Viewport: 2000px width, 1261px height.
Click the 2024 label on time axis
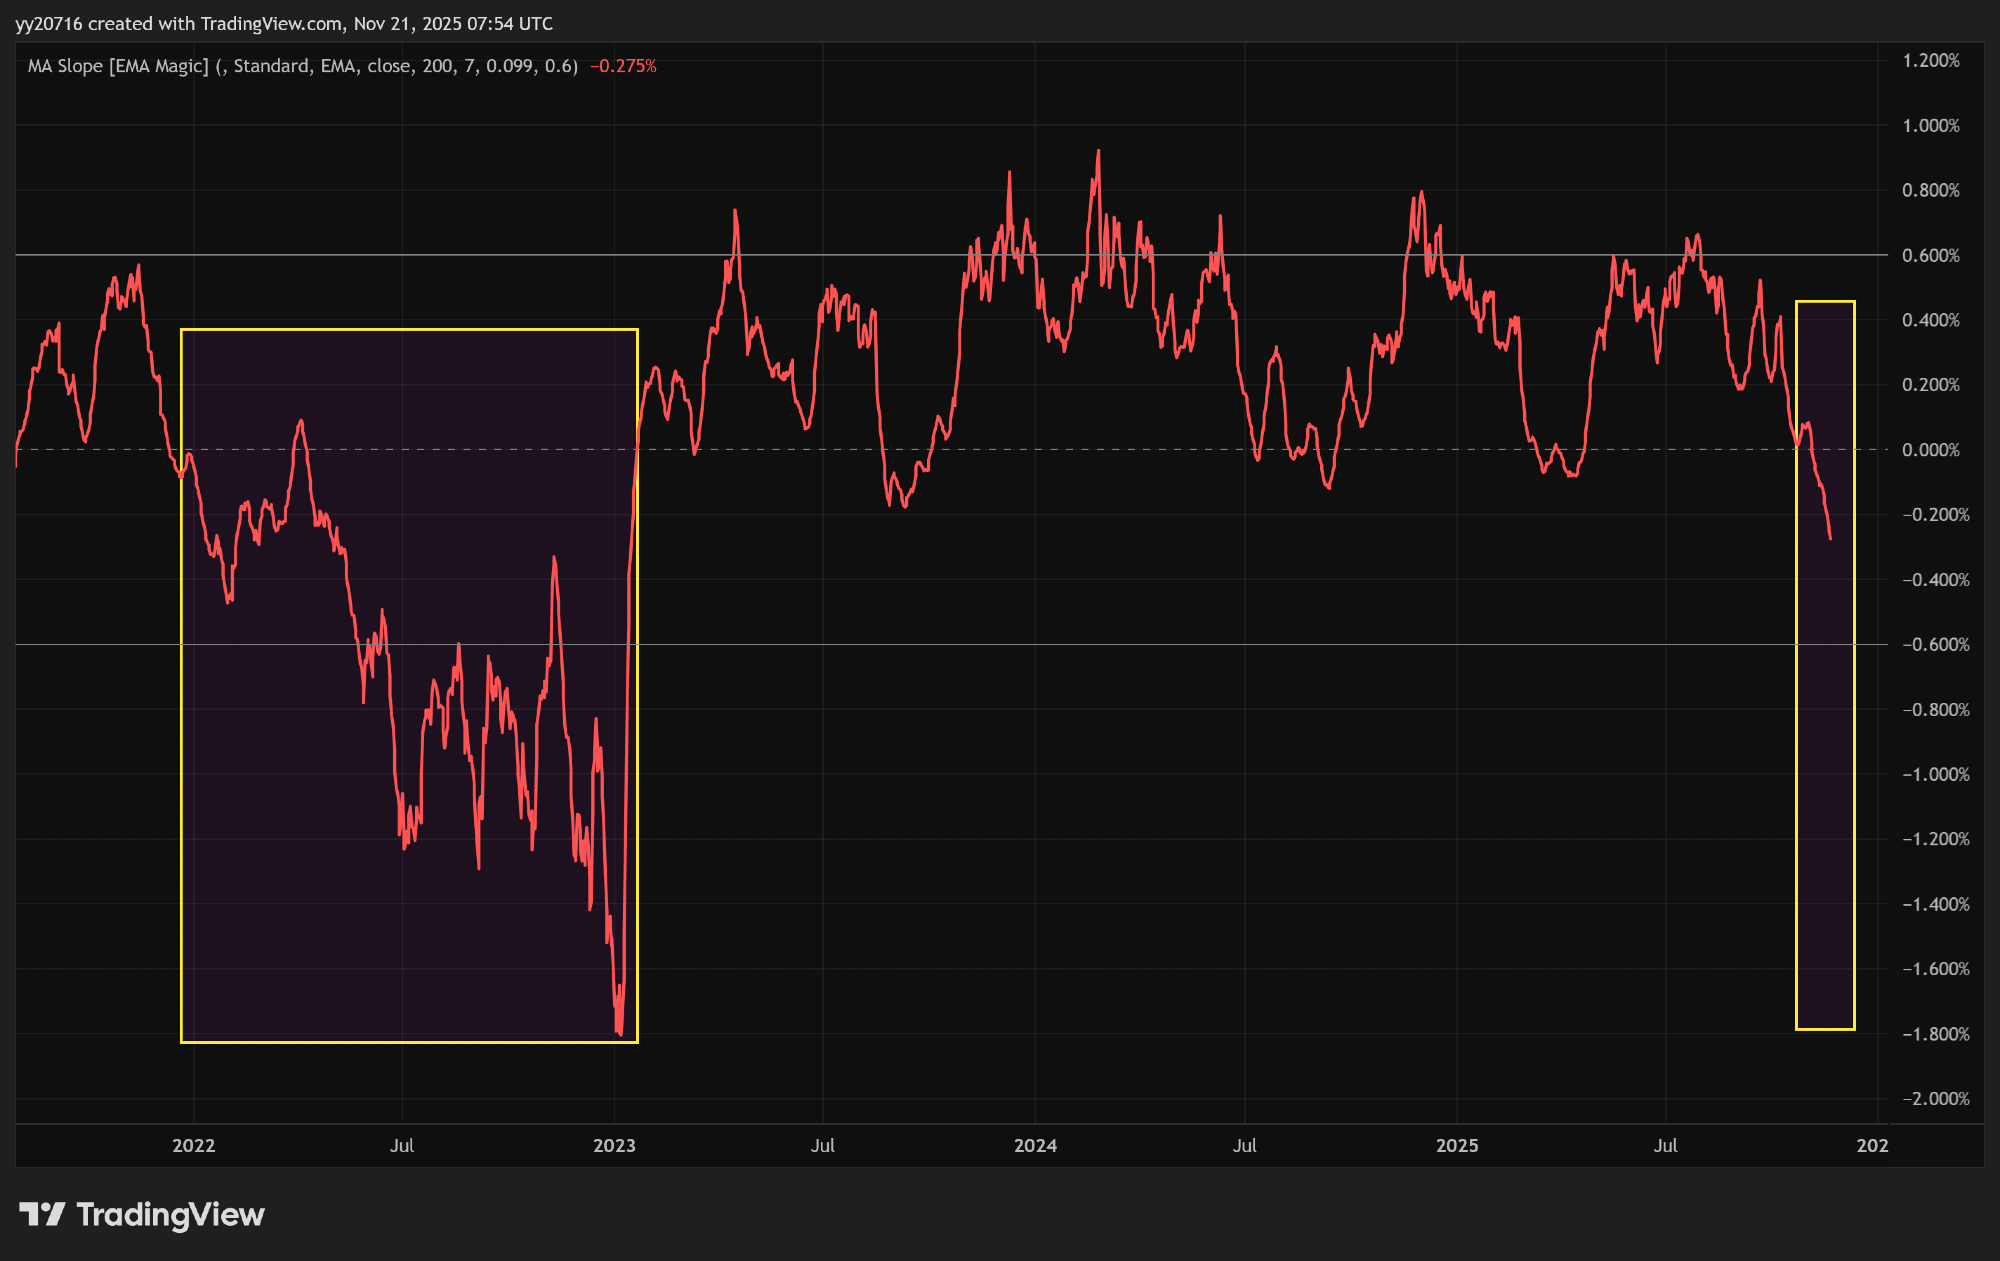click(1035, 1146)
